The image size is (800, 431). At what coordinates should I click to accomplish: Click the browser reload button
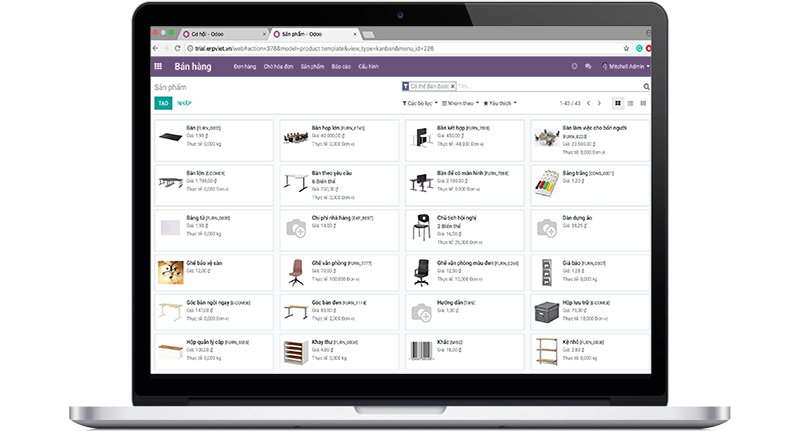click(x=176, y=48)
